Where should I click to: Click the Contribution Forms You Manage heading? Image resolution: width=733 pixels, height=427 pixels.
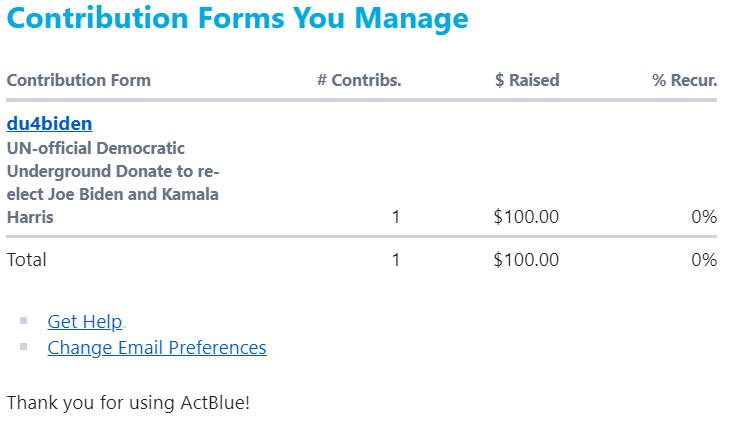[237, 18]
